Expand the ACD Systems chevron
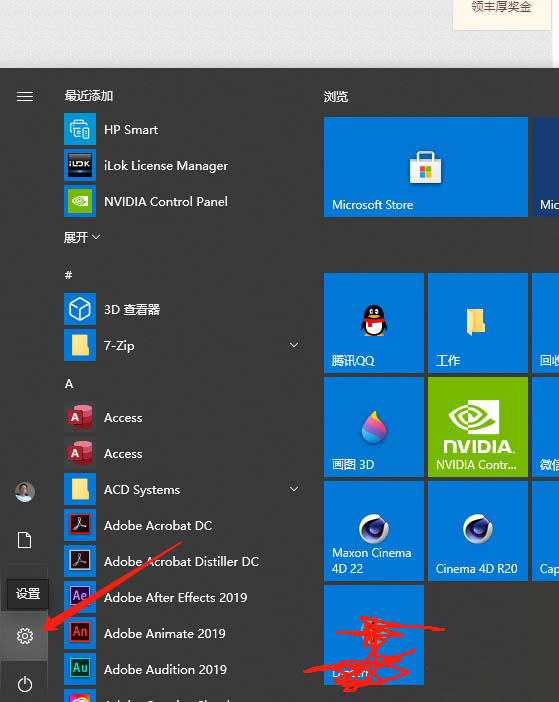 coord(294,489)
